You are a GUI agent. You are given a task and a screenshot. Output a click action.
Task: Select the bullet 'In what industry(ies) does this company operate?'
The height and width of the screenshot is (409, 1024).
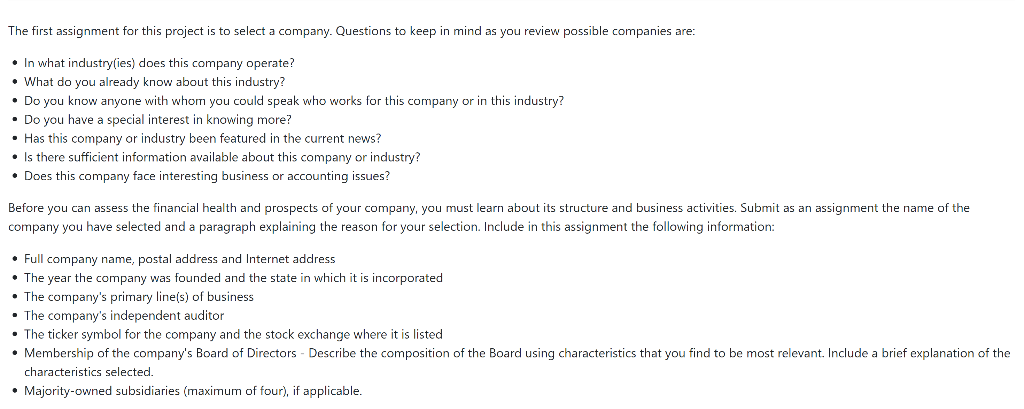159,63
